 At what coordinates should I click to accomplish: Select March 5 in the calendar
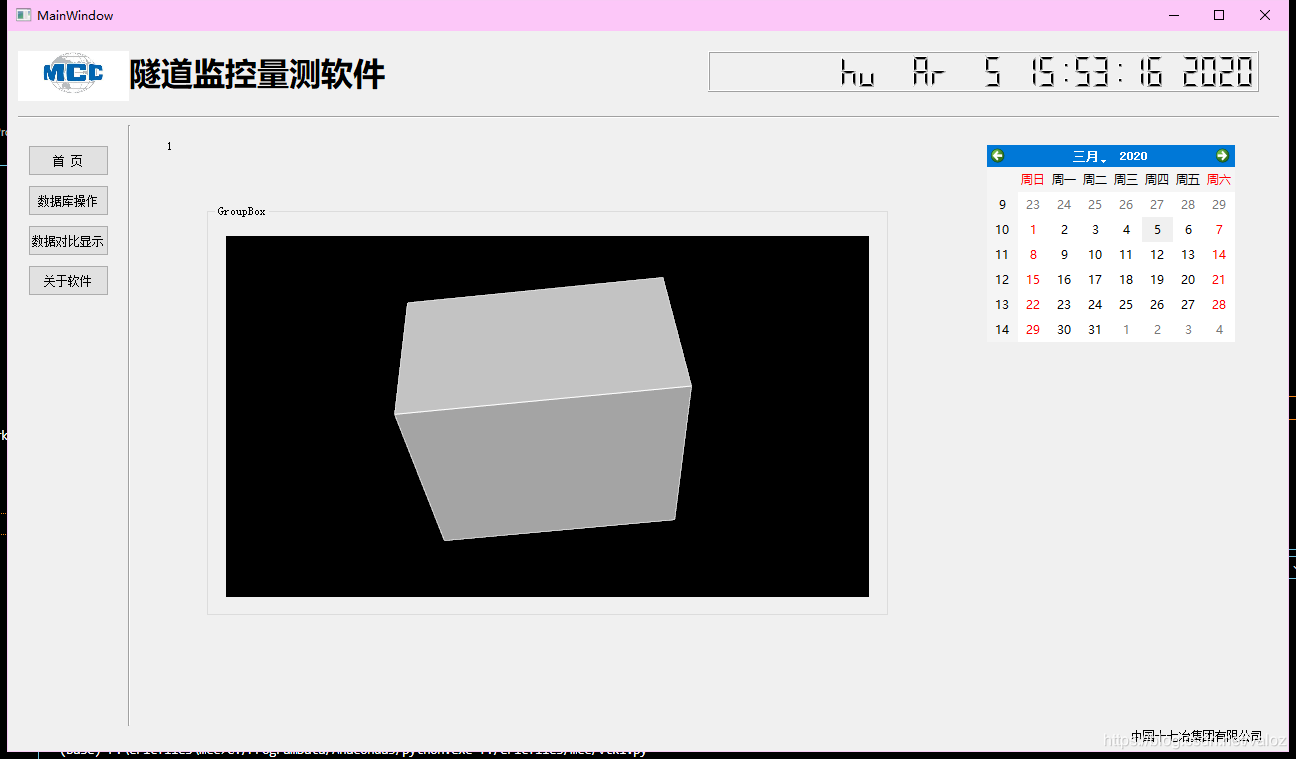pyautogui.click(x=1157, y=229)
